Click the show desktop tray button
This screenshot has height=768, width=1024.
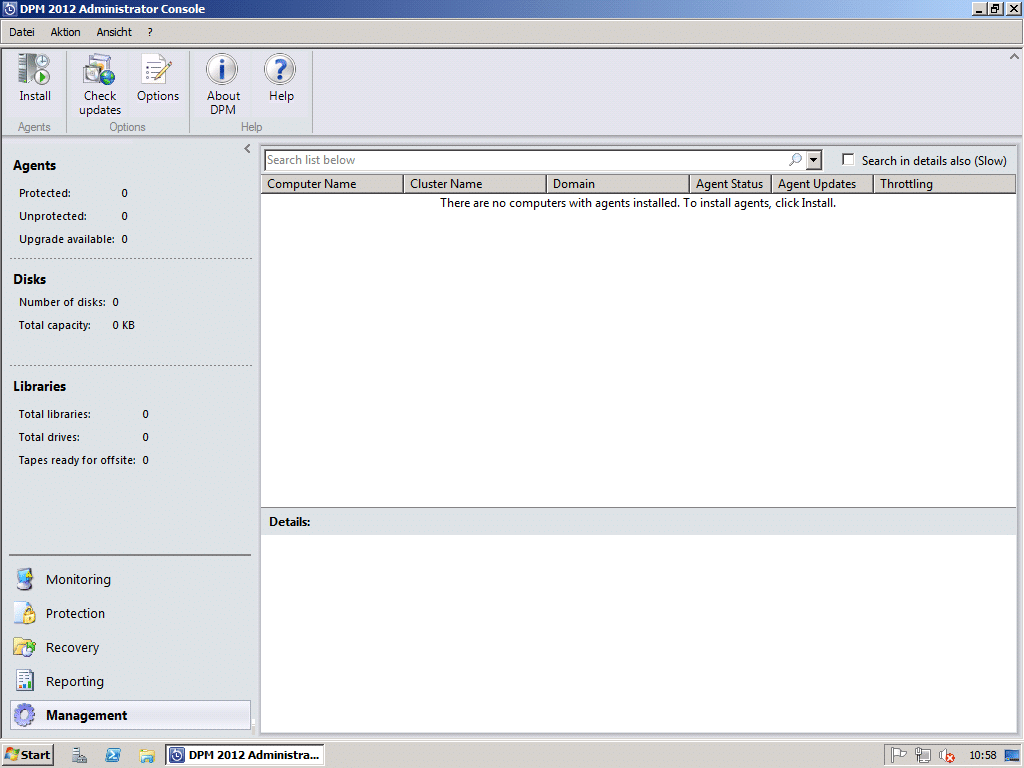tap(1012, 755)
